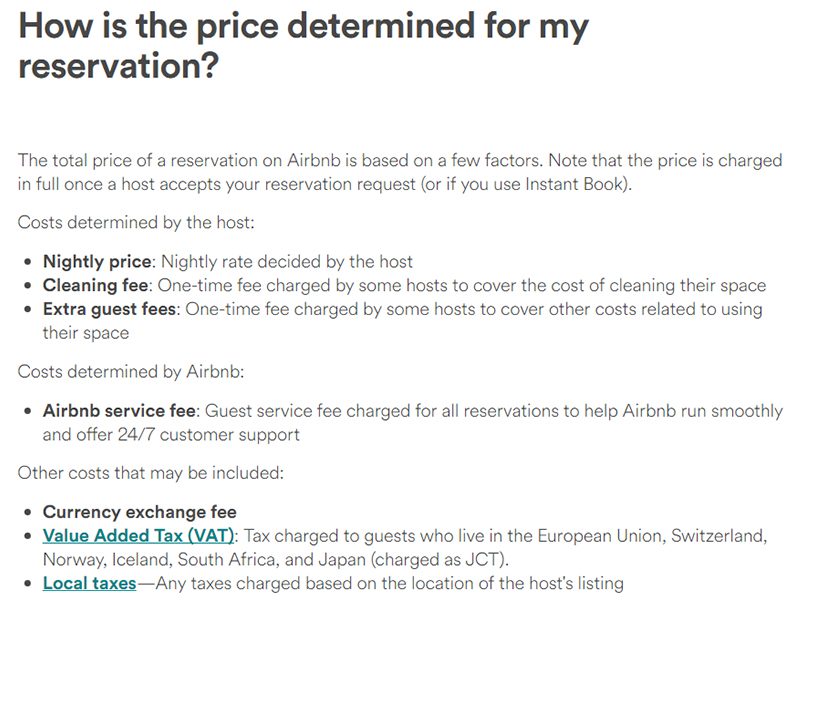The image size is (814, 702).
Task: Click the bullet point before Nightly price
Action: 28,262
